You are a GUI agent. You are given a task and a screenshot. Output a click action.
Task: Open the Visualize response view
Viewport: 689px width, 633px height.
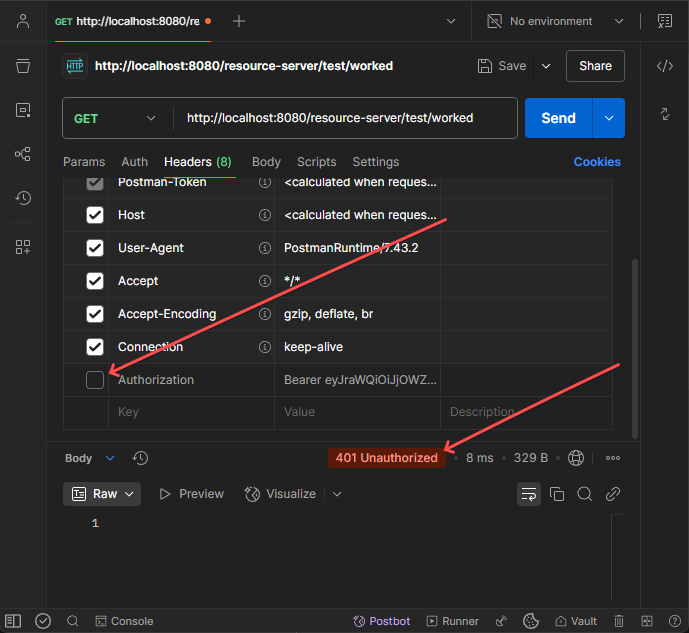click(280, 494)
